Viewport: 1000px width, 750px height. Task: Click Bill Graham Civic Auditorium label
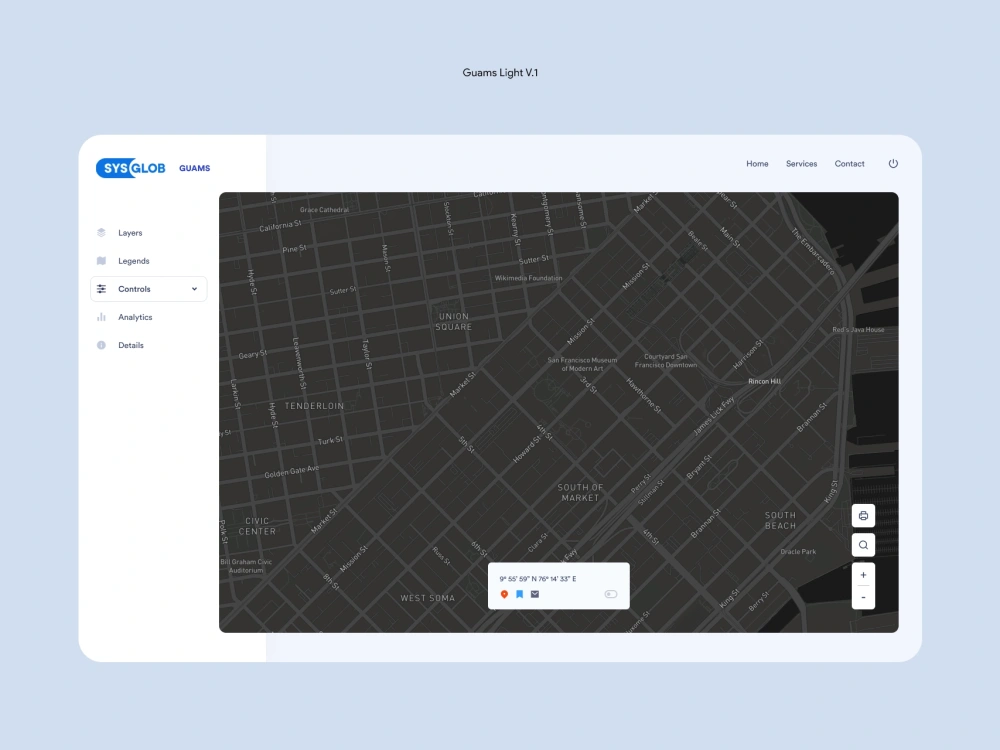point(246,566)
